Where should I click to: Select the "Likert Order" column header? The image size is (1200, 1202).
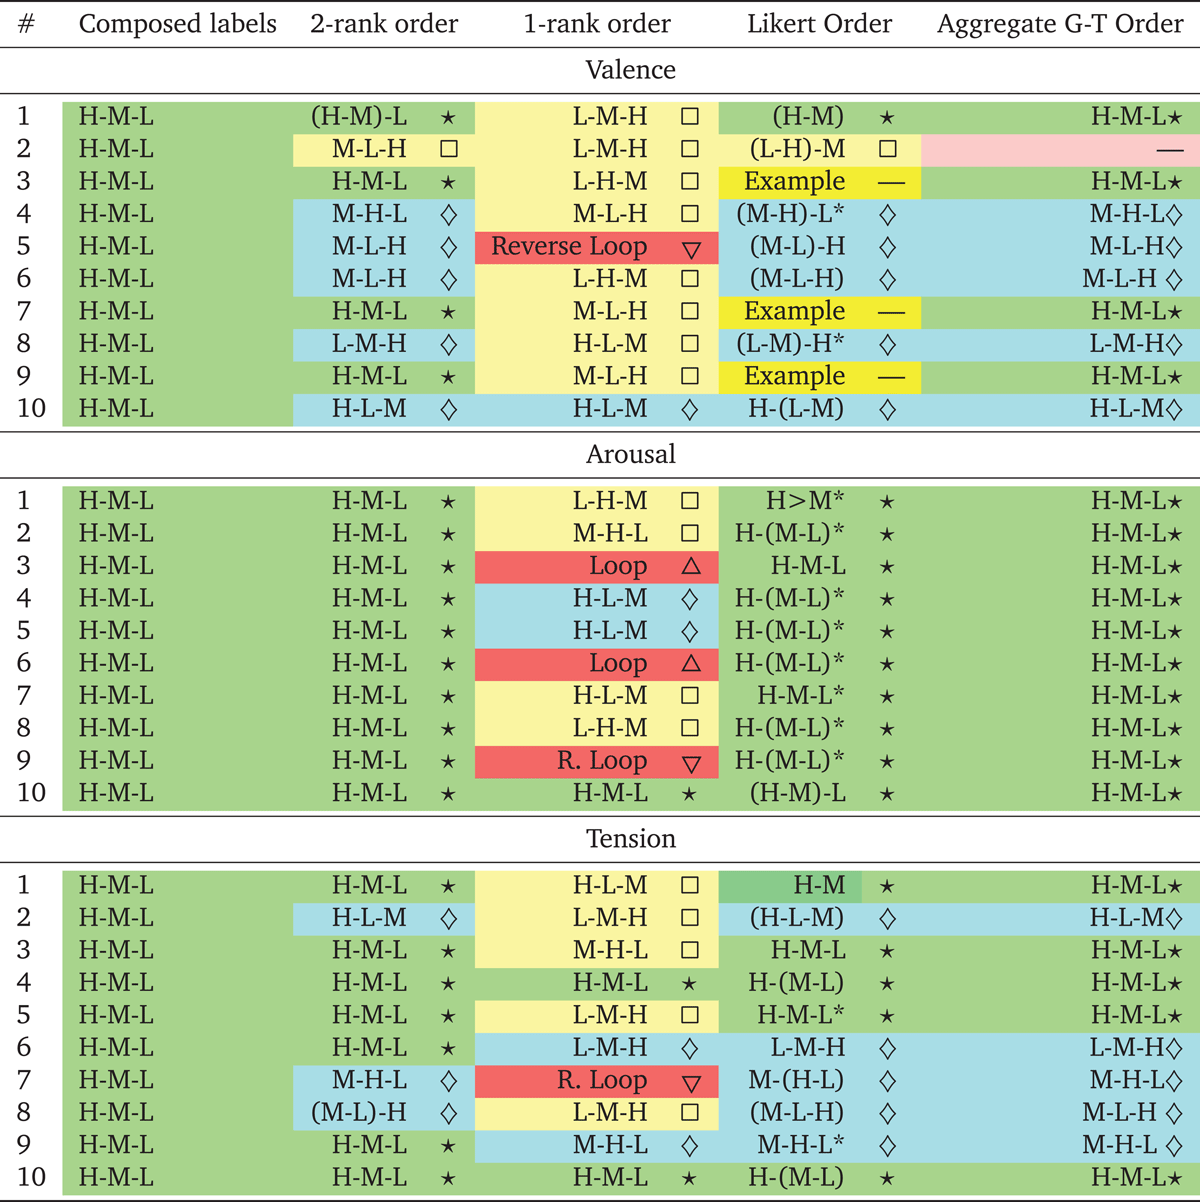click(819, 24)
